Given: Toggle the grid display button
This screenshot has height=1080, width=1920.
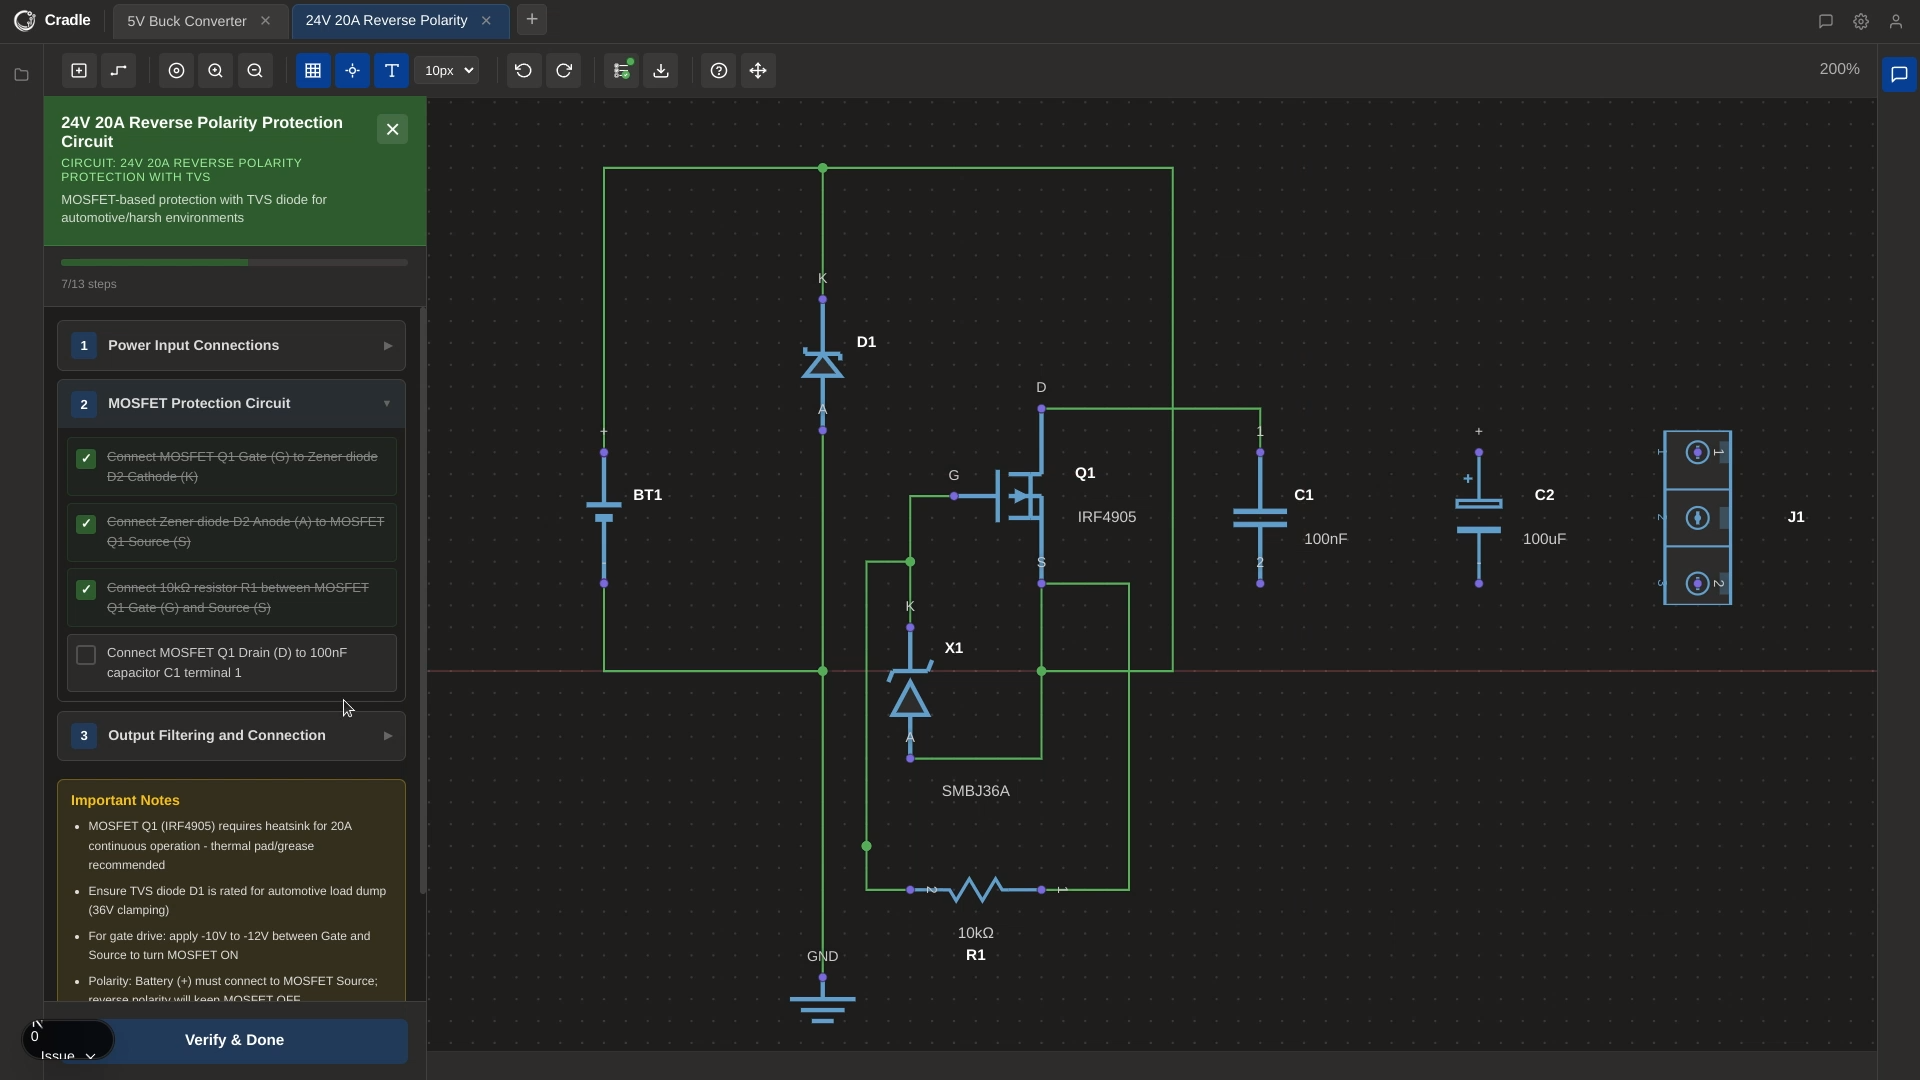Looking at the screenshot, I should [x=313, y=70].
